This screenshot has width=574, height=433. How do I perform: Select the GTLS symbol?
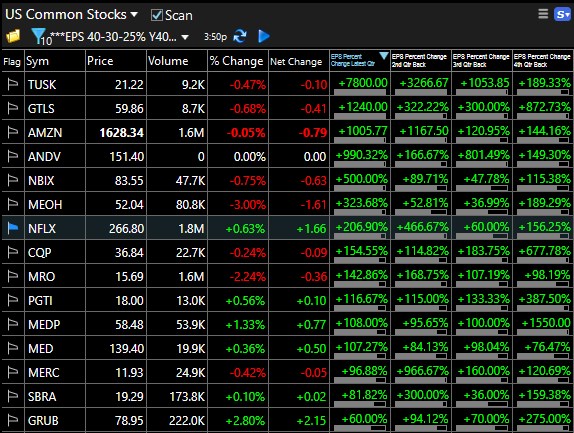(41, 109)
